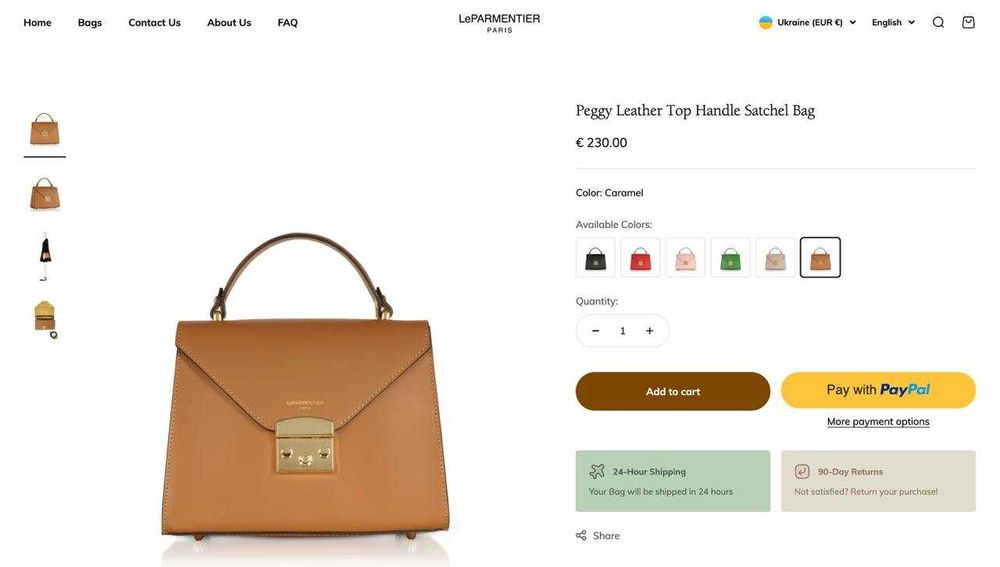Click the Add to cart button
This screenshot has height=567, width=1000.
point(673,391)
